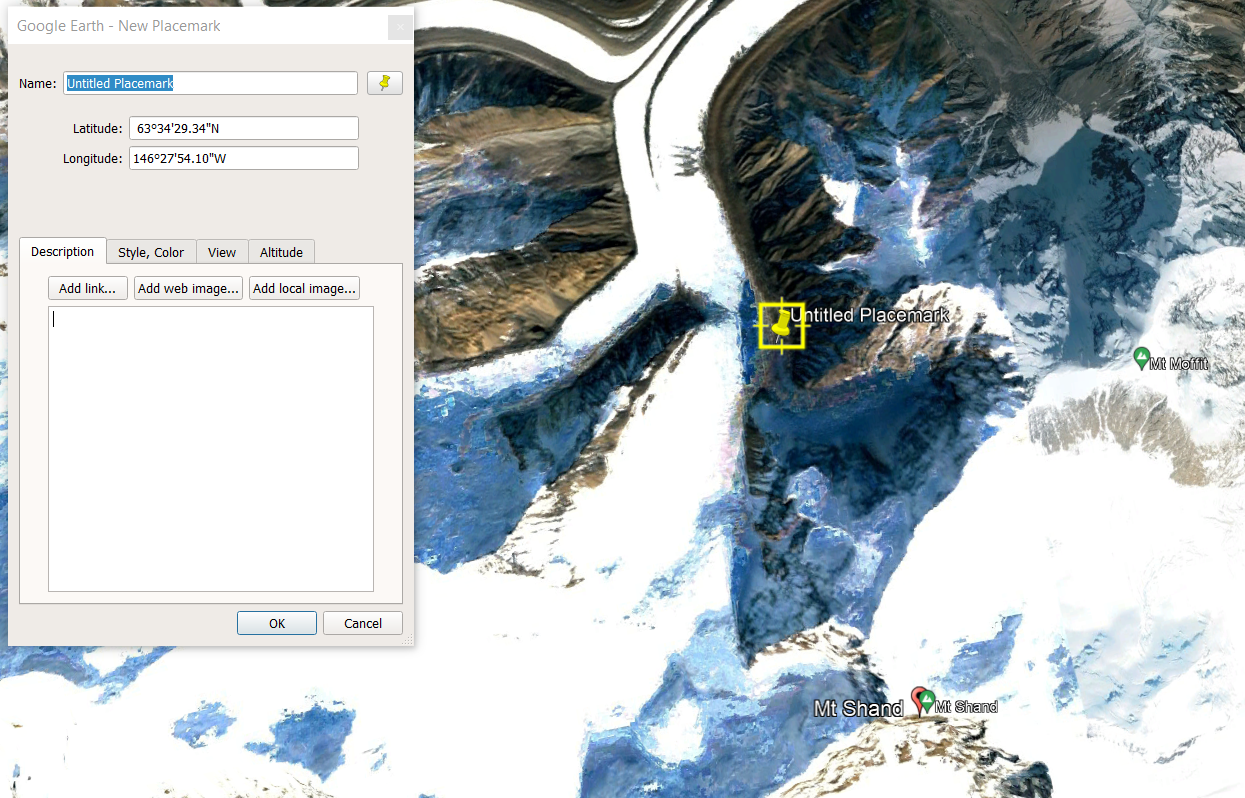The height and width of the screenshot is (798, 1245).
Task: Click the Add local image... button
Action: point(304,288)
